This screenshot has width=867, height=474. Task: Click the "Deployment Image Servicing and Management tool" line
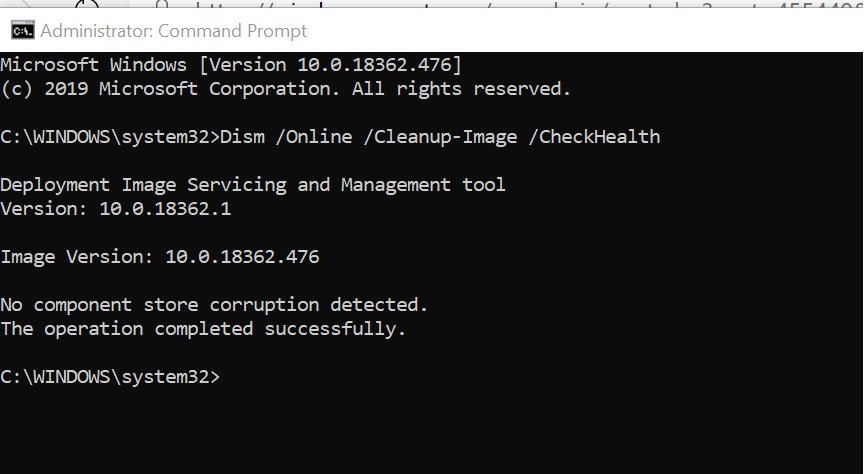tap(253, 184)
